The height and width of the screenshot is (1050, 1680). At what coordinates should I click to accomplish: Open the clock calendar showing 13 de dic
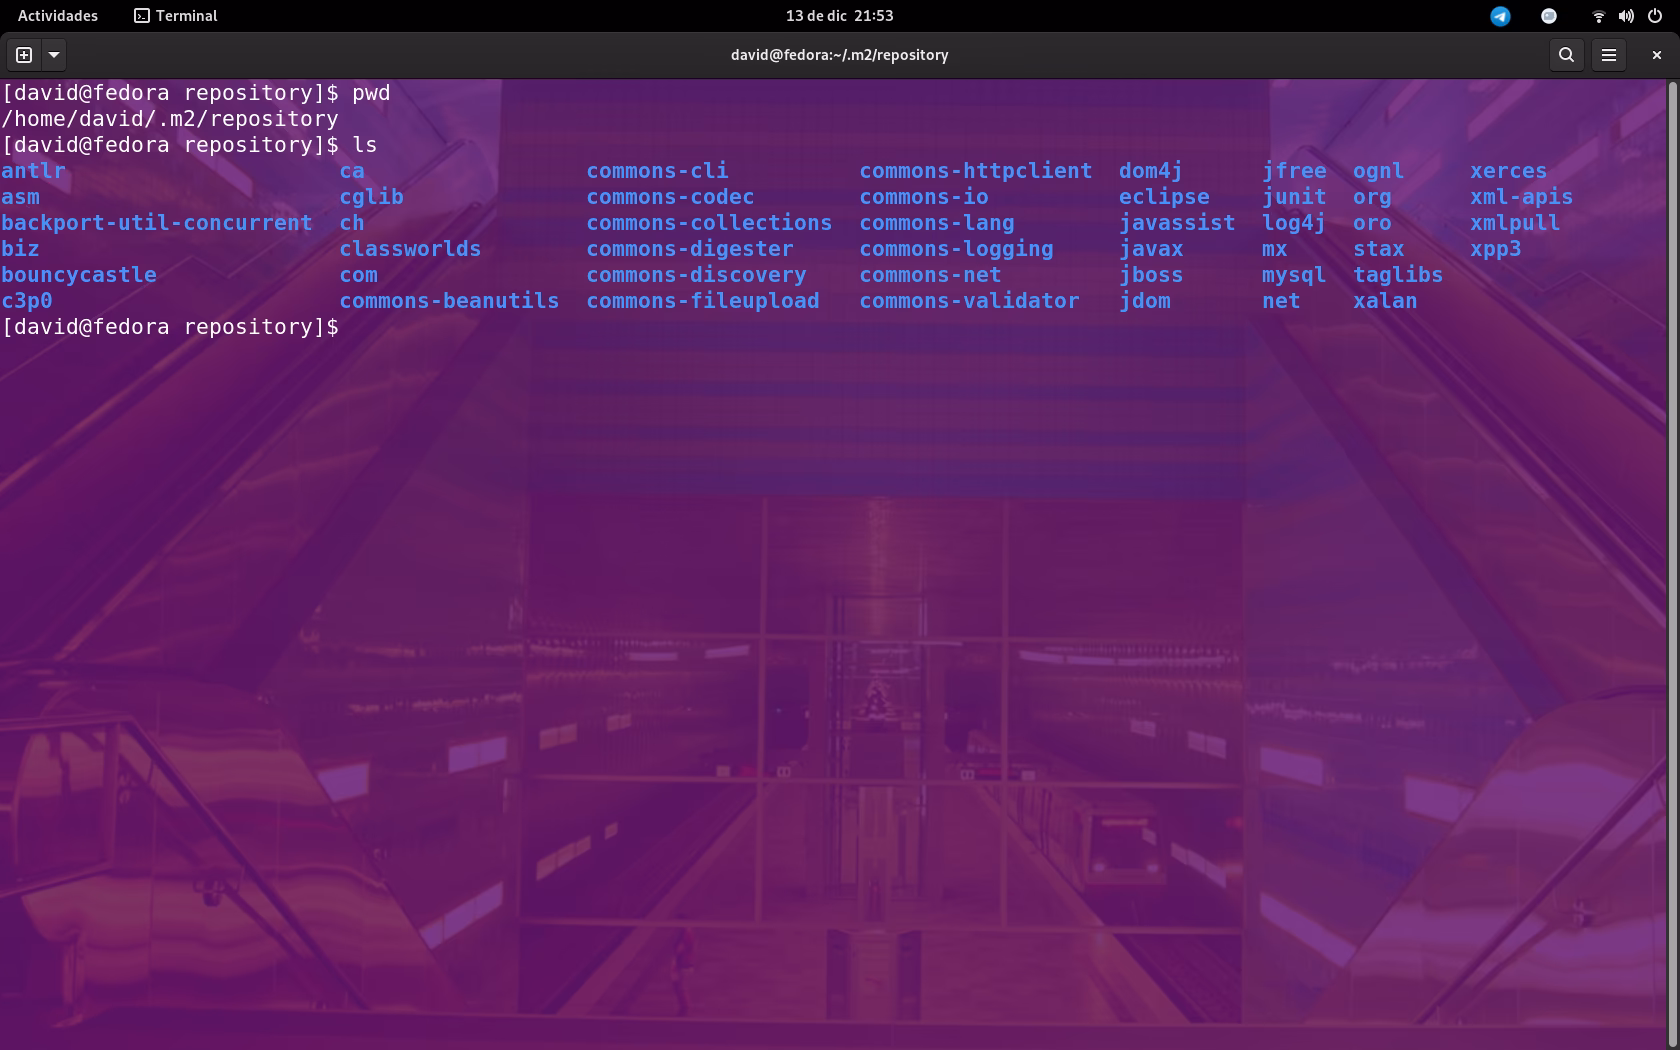[839, 16]
